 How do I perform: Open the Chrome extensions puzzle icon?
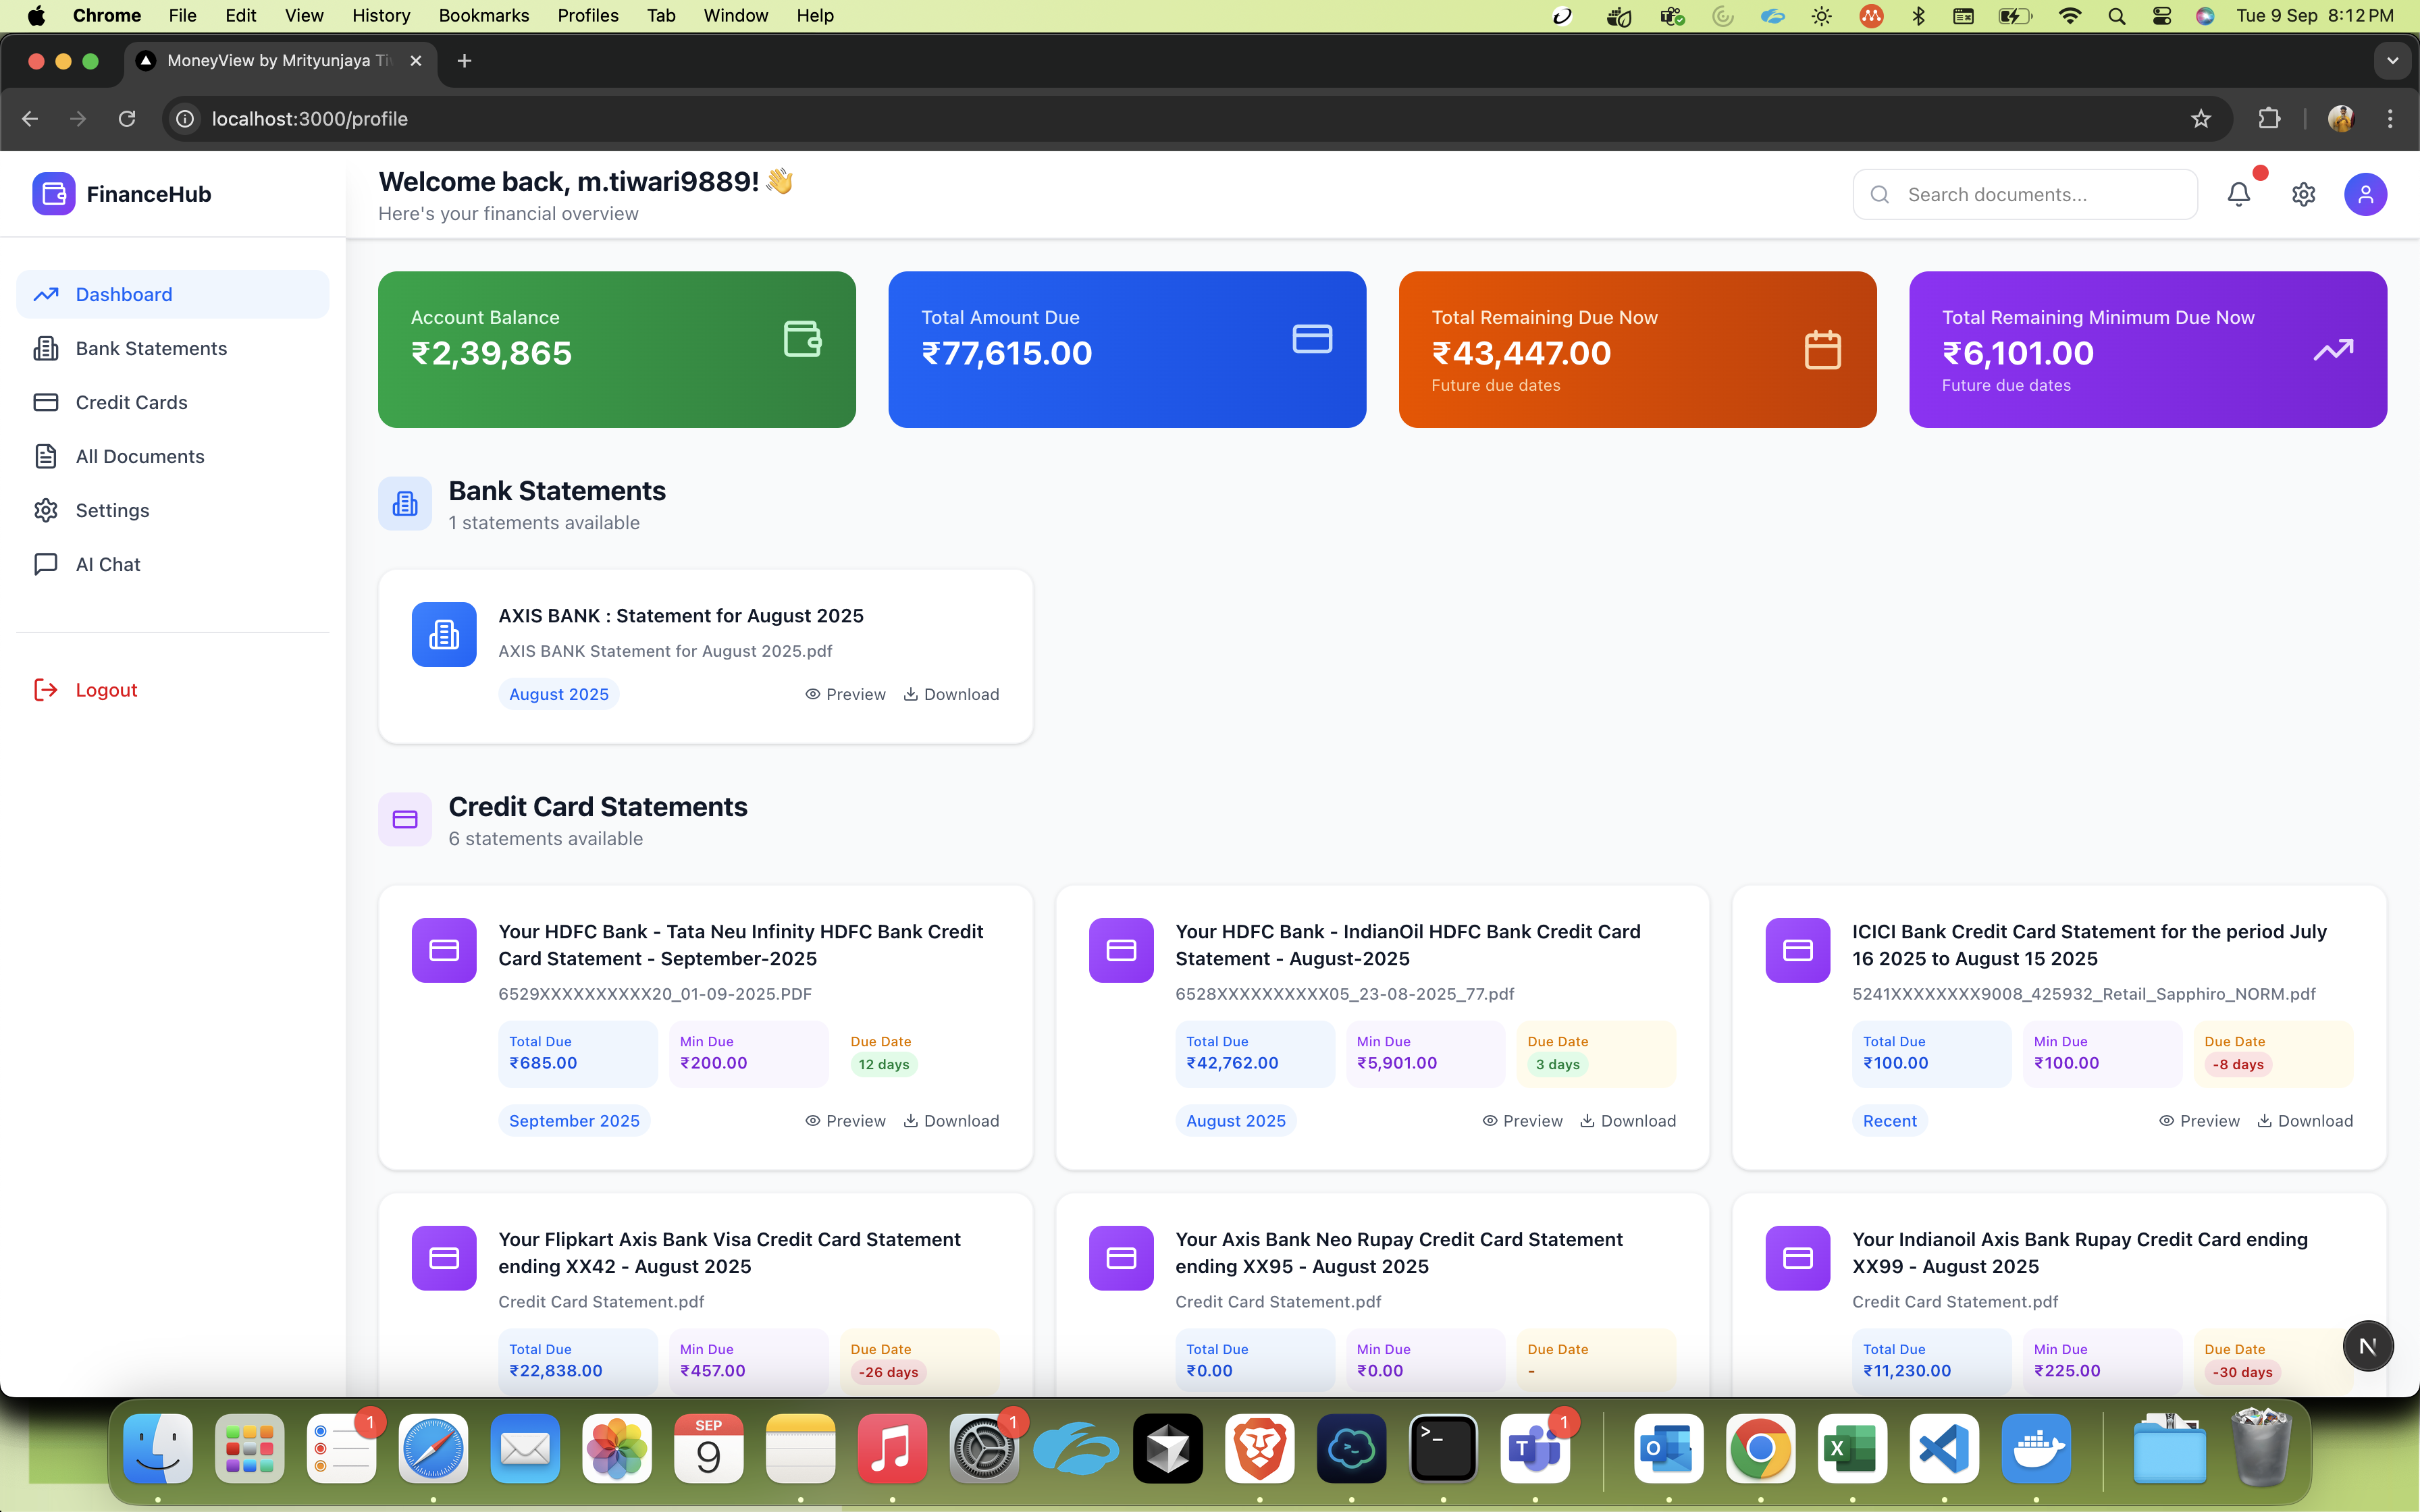[x=2269, y=119]
